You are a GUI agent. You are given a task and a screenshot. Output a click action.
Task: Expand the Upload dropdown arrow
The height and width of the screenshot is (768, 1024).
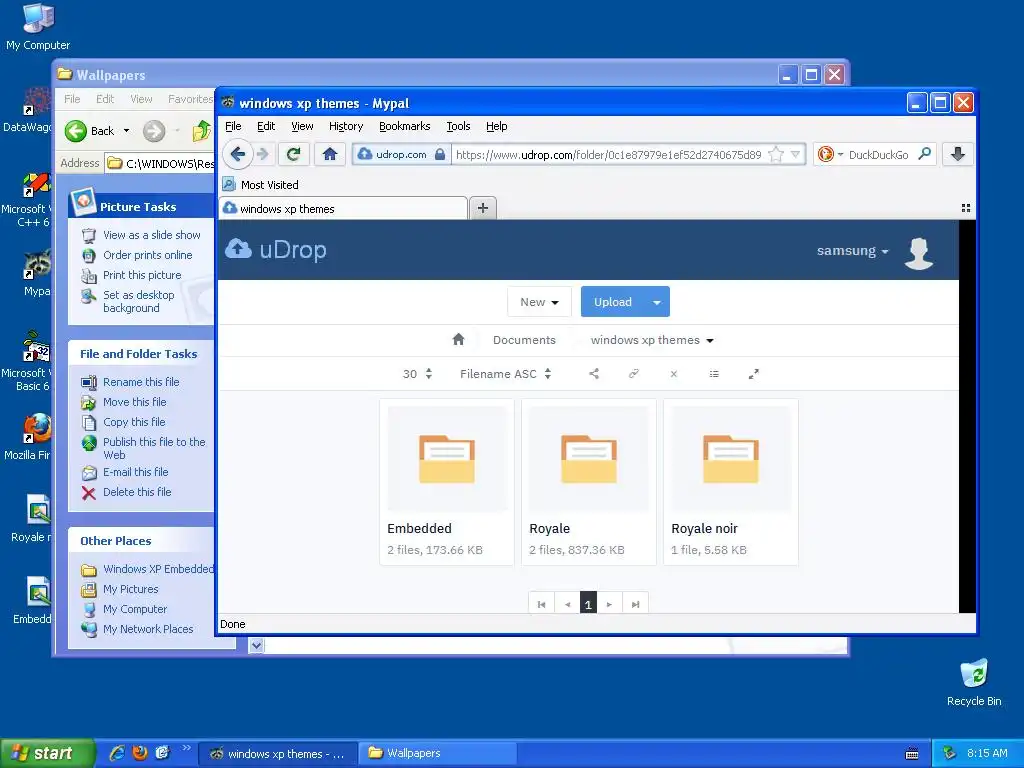pos(657,302)
